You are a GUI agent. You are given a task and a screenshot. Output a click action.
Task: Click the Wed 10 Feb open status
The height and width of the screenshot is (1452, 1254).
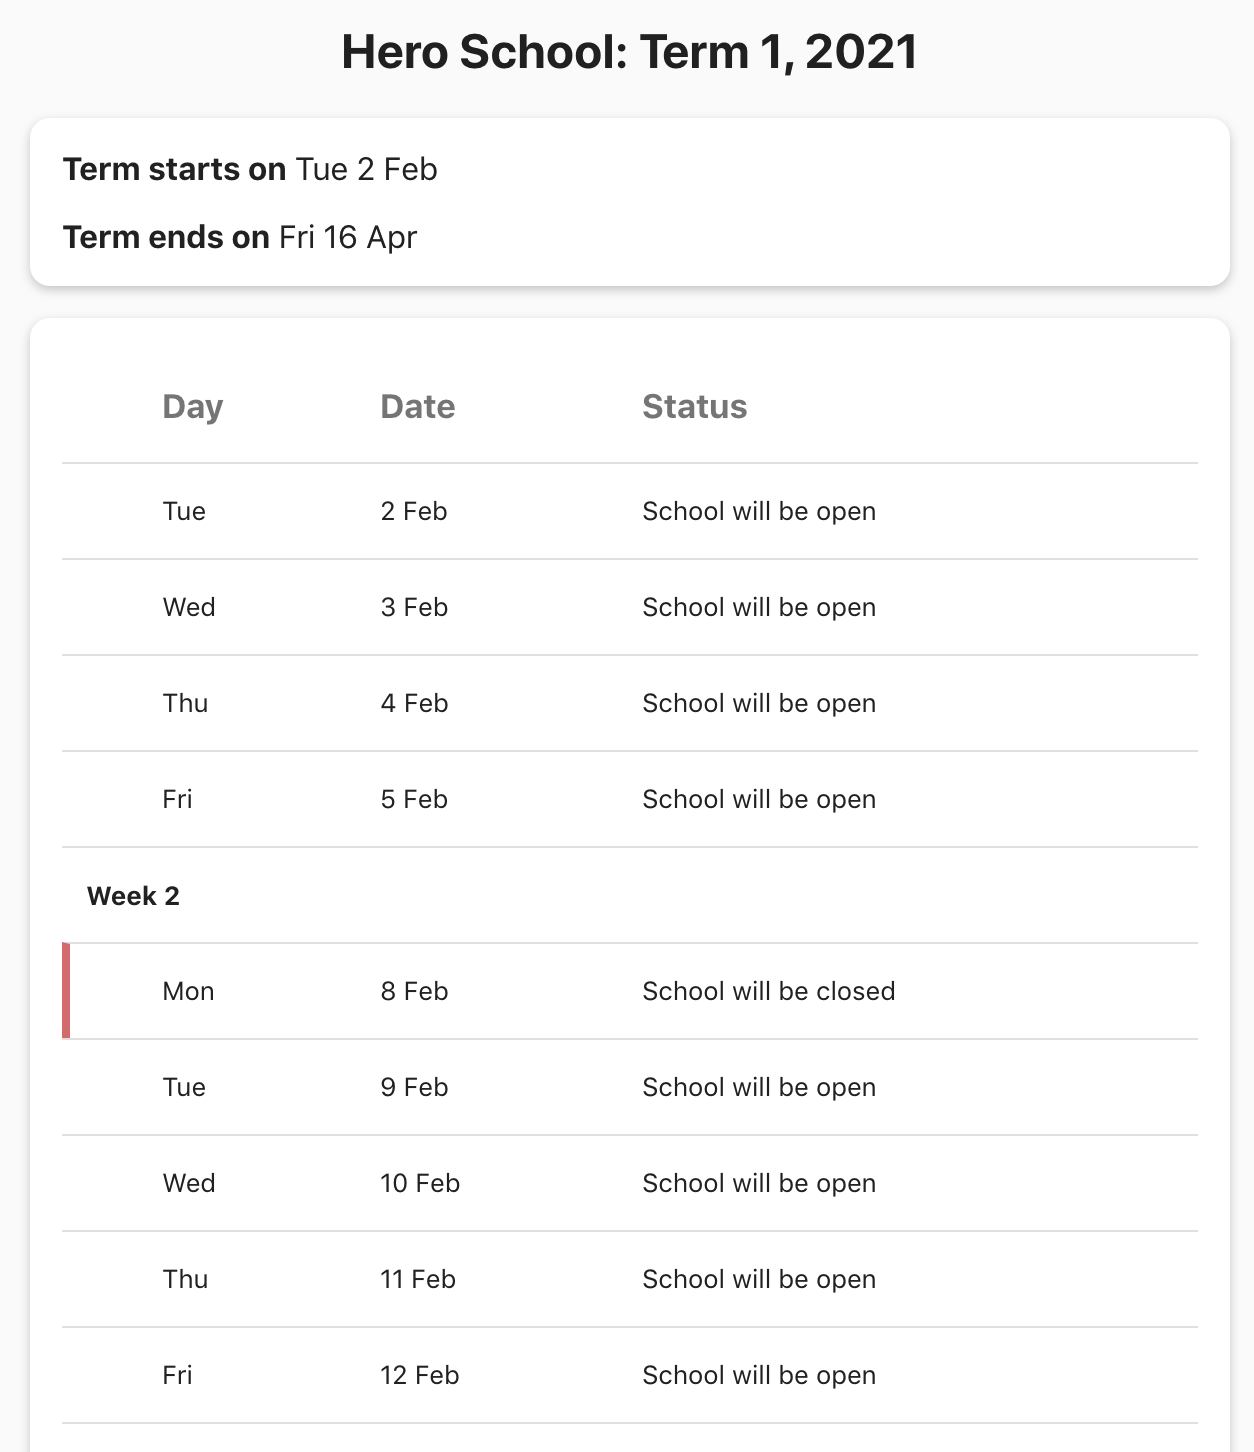point(759,1183)
